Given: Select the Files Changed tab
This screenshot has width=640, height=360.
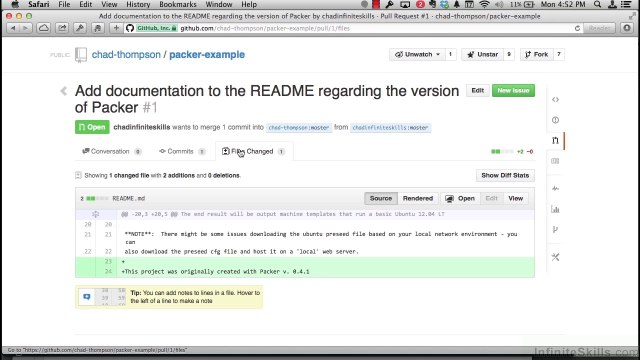Looking at the screenshot, I should click(x=253, y=151).
